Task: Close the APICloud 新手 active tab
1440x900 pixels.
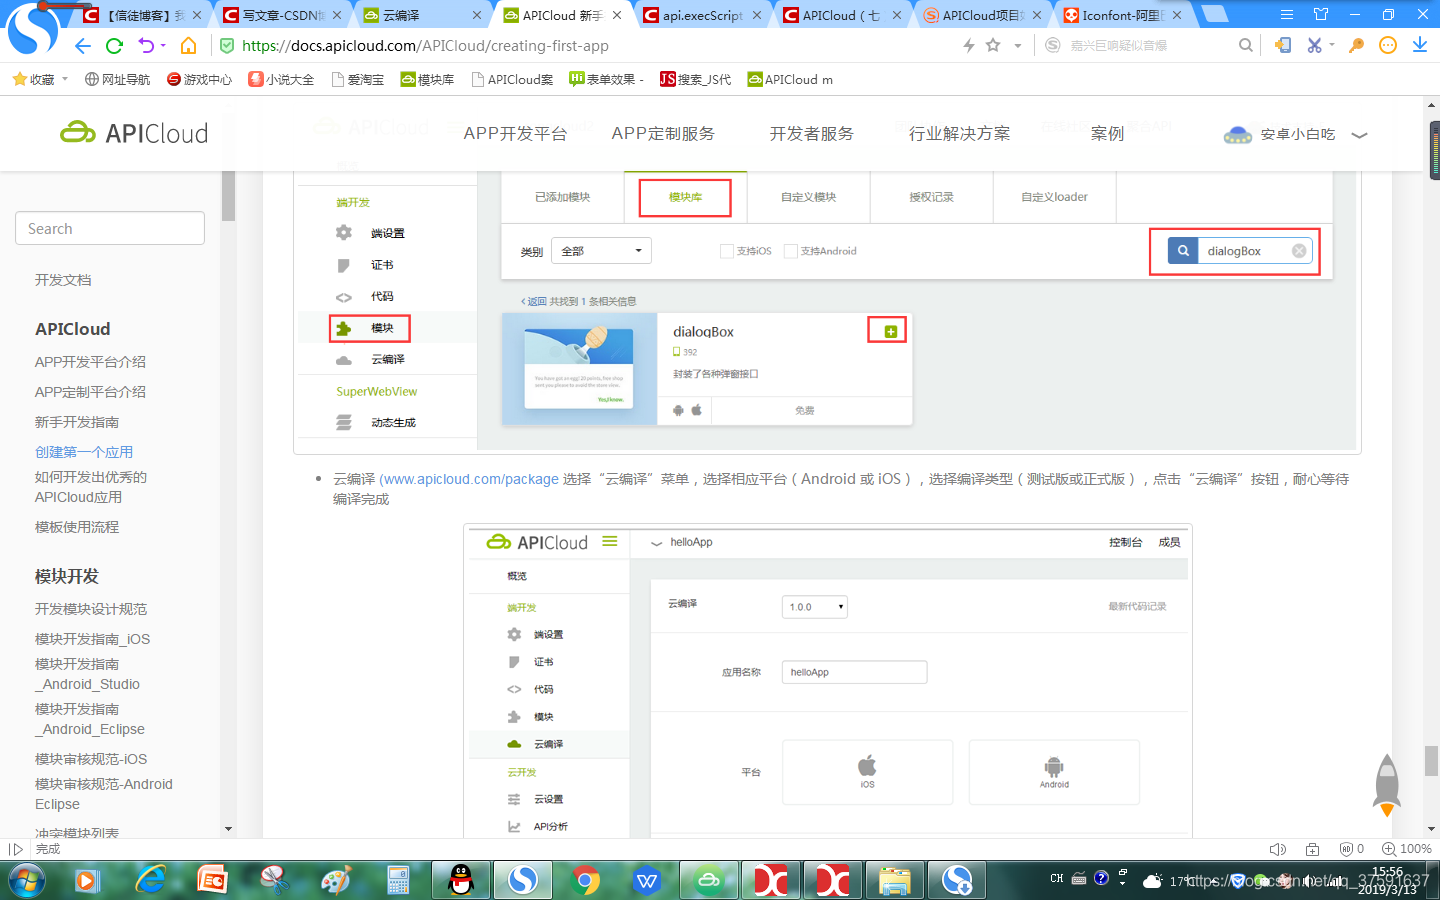Action: 617,15
